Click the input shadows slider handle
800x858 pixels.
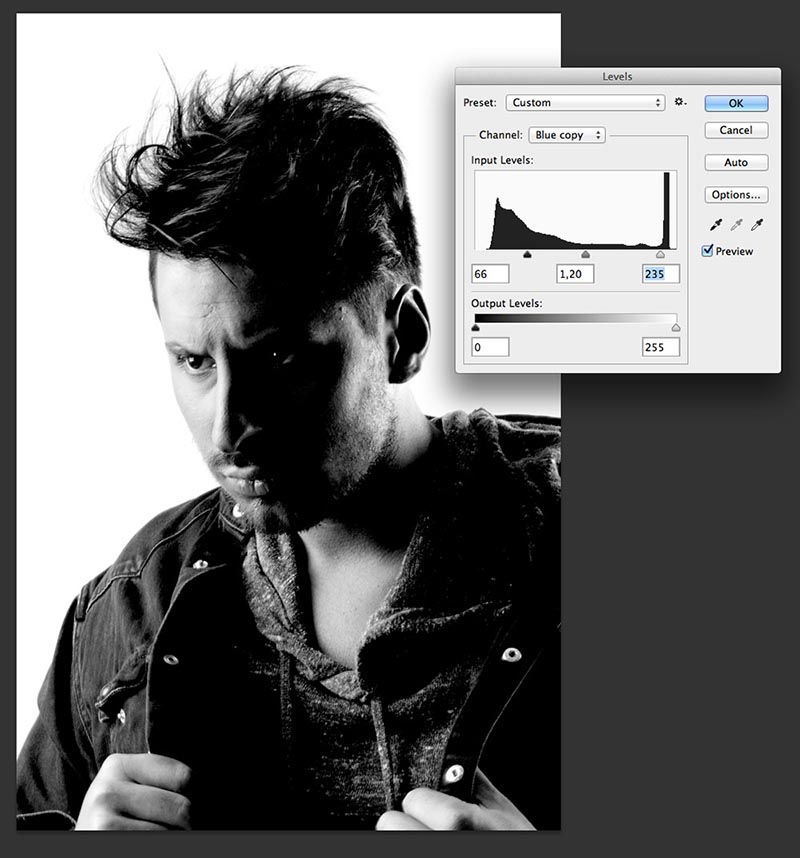coord(527,255)
